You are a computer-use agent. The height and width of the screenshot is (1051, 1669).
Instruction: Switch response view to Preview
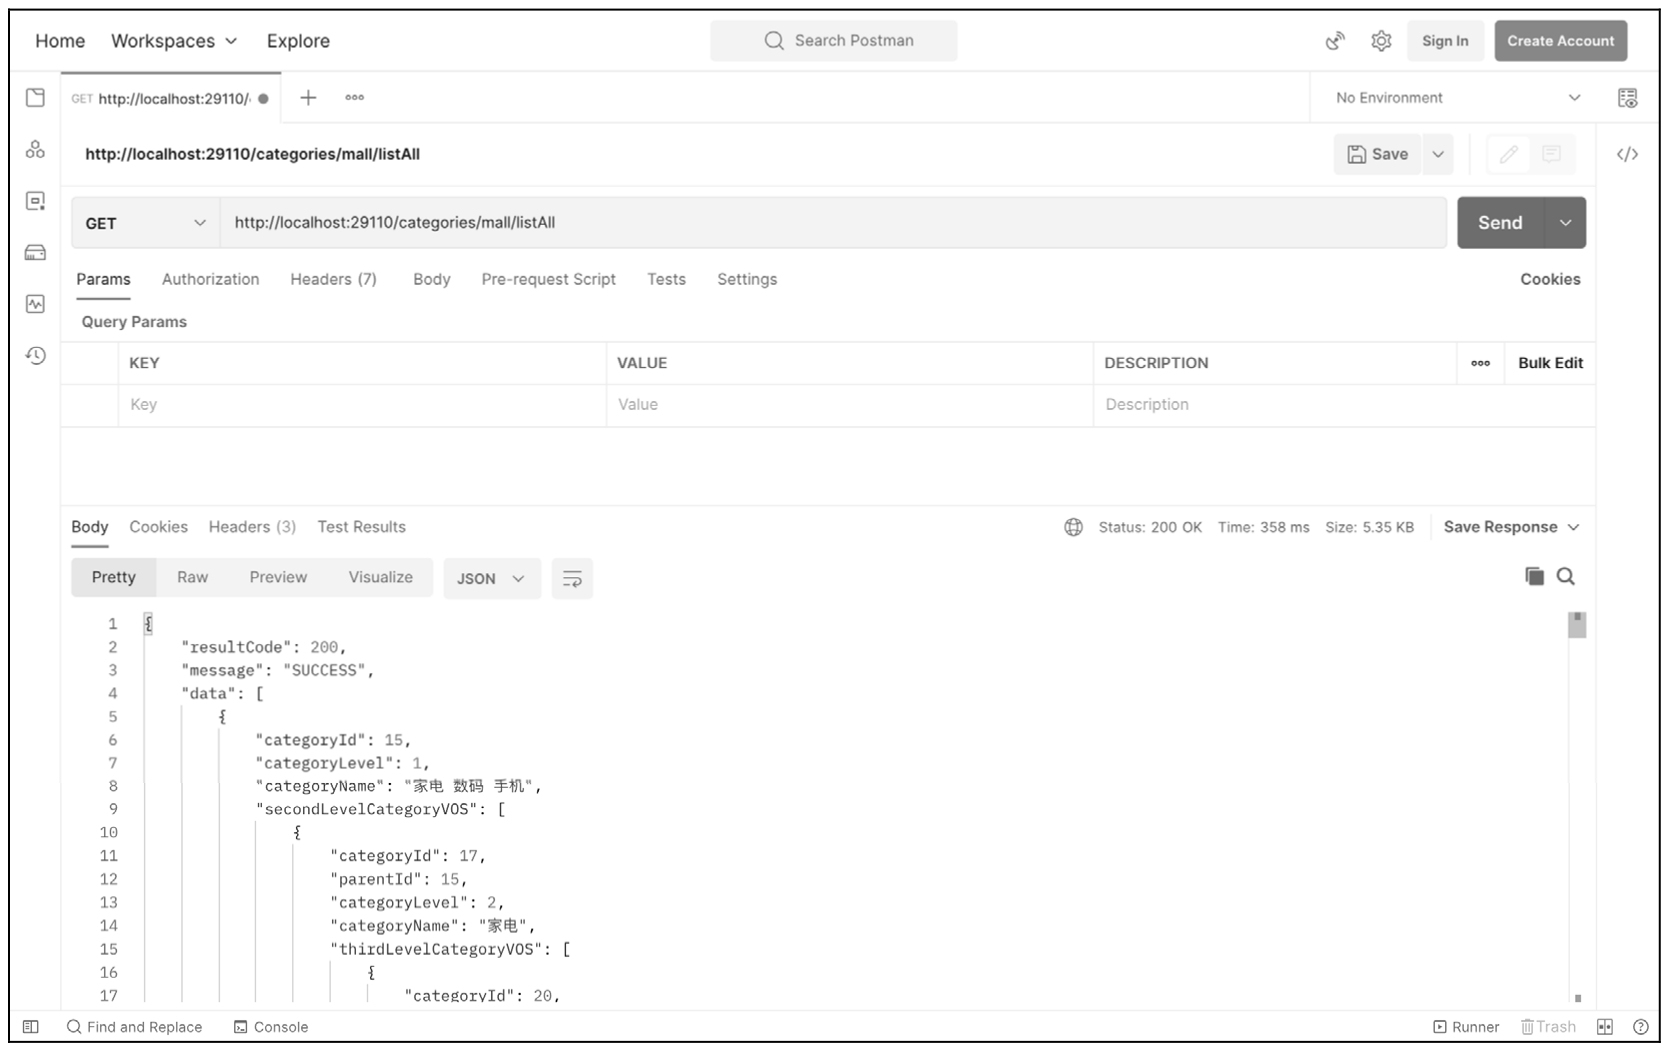coord(278,577)
